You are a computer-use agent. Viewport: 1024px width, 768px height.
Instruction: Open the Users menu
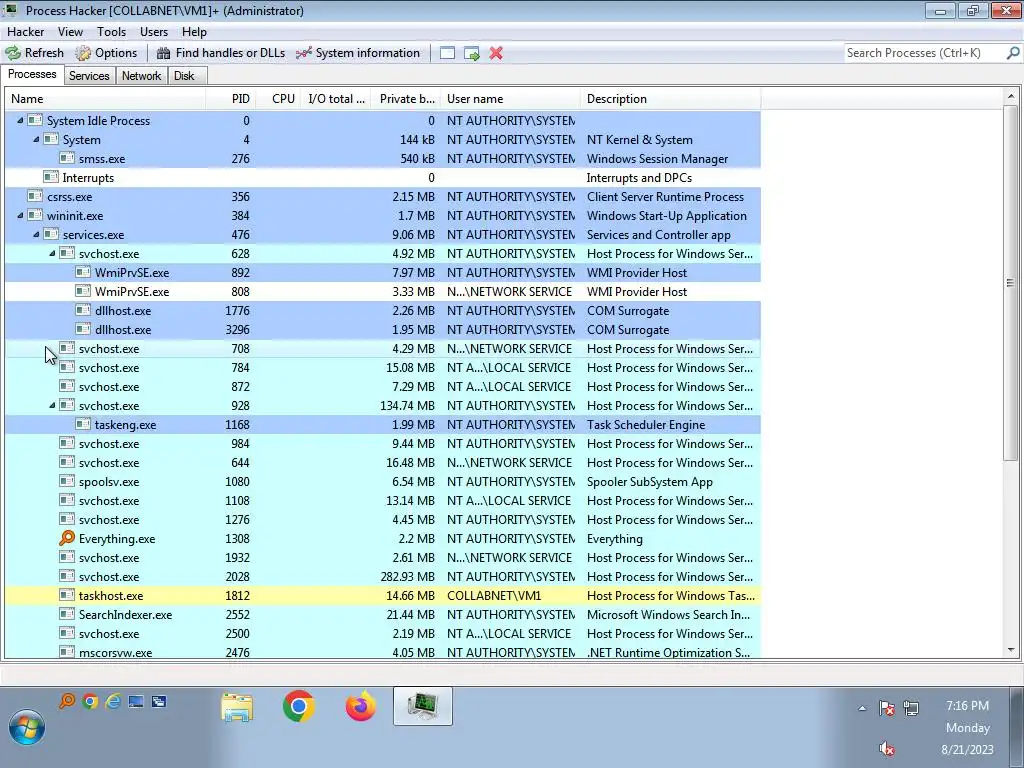(x=153, y=31)
